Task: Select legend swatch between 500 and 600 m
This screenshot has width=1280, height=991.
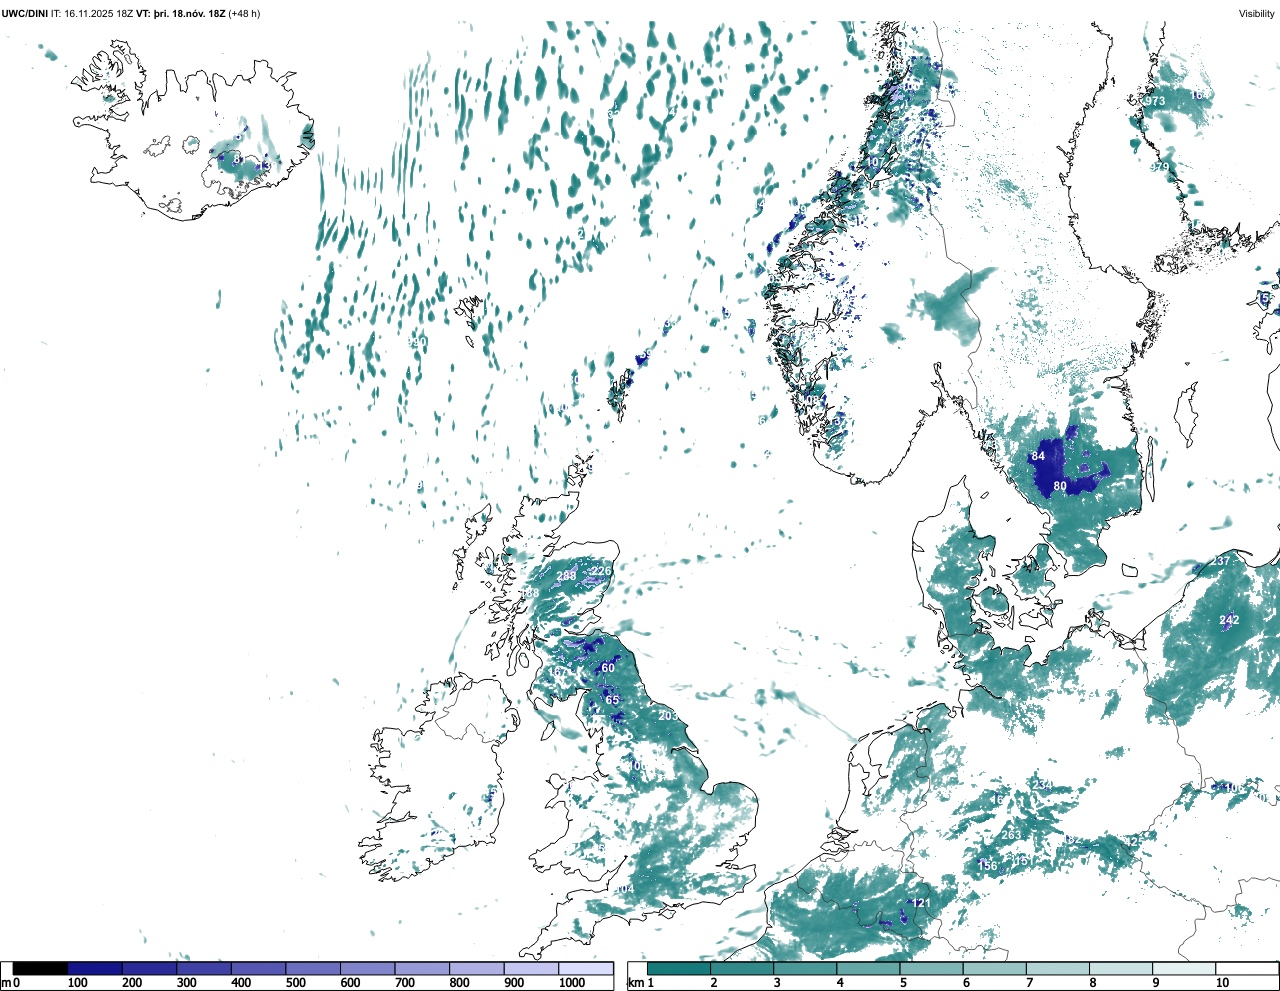Action: click(x=313, y=968)
